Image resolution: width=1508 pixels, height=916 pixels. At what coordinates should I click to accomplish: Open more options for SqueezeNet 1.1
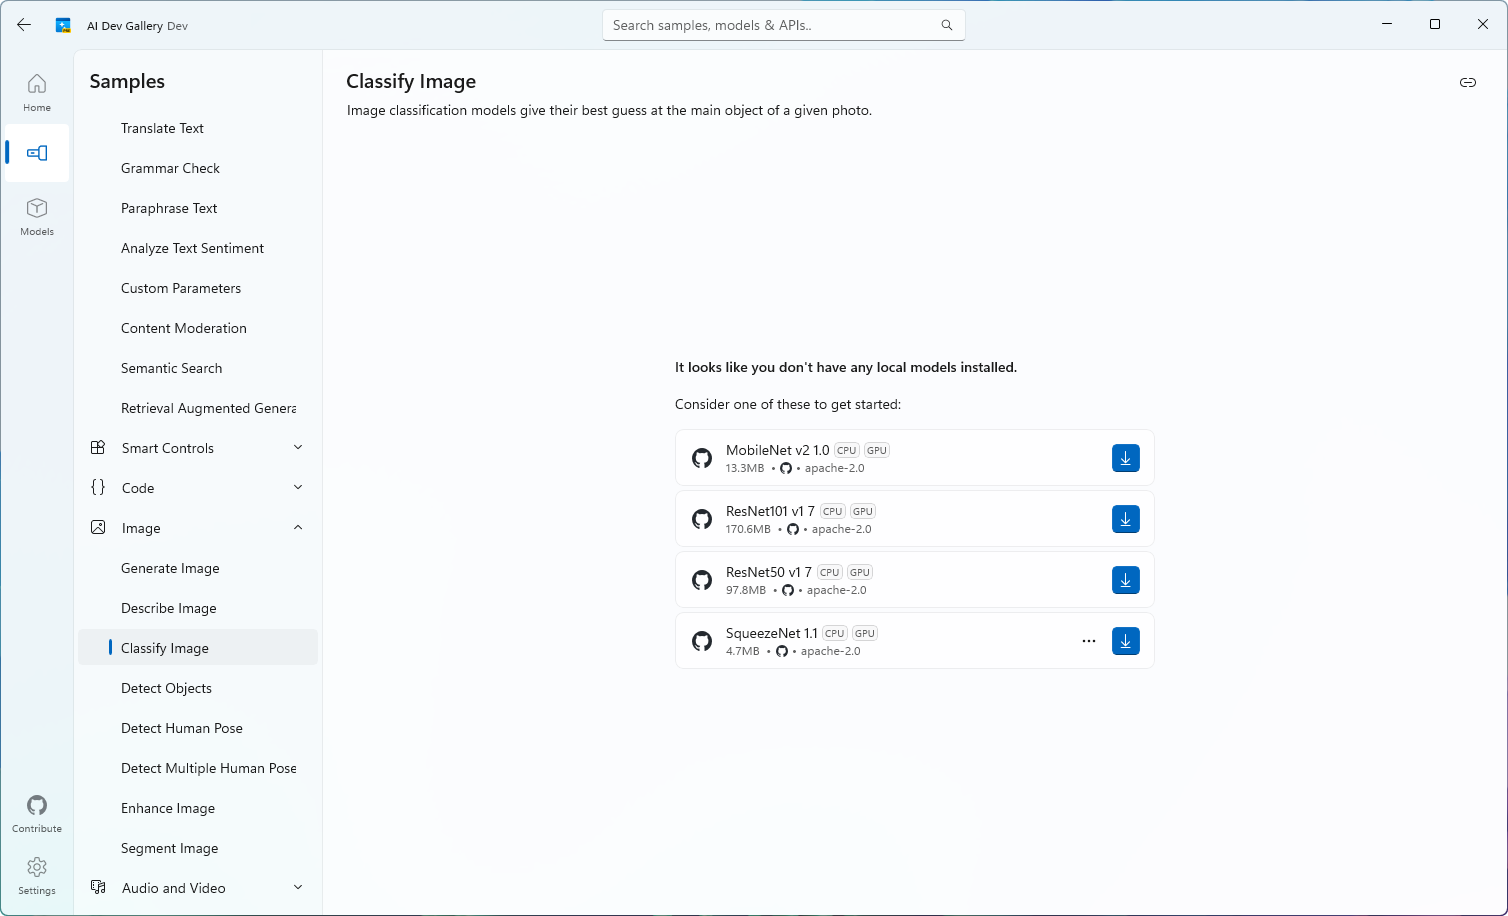[1089, 641]
